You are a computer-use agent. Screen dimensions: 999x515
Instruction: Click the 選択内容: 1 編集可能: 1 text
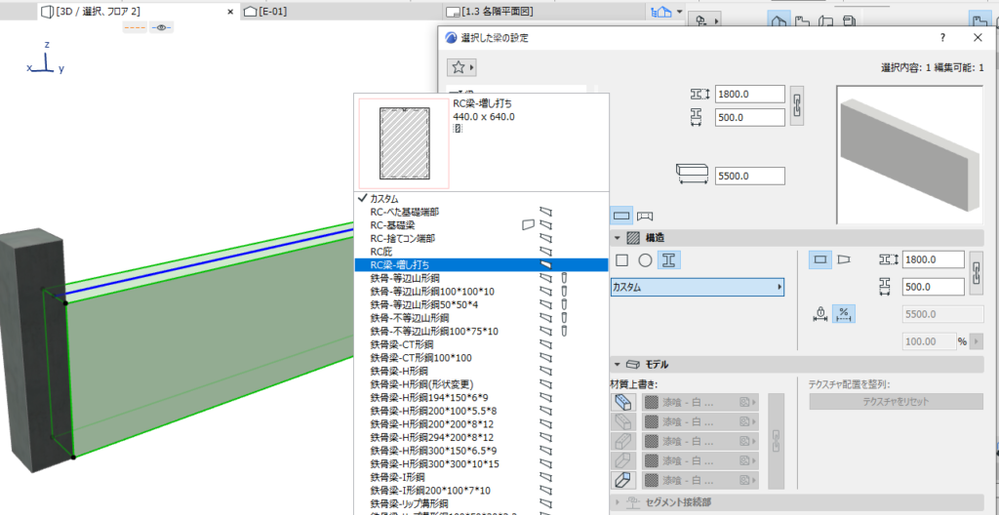click(x=932, y=68)
